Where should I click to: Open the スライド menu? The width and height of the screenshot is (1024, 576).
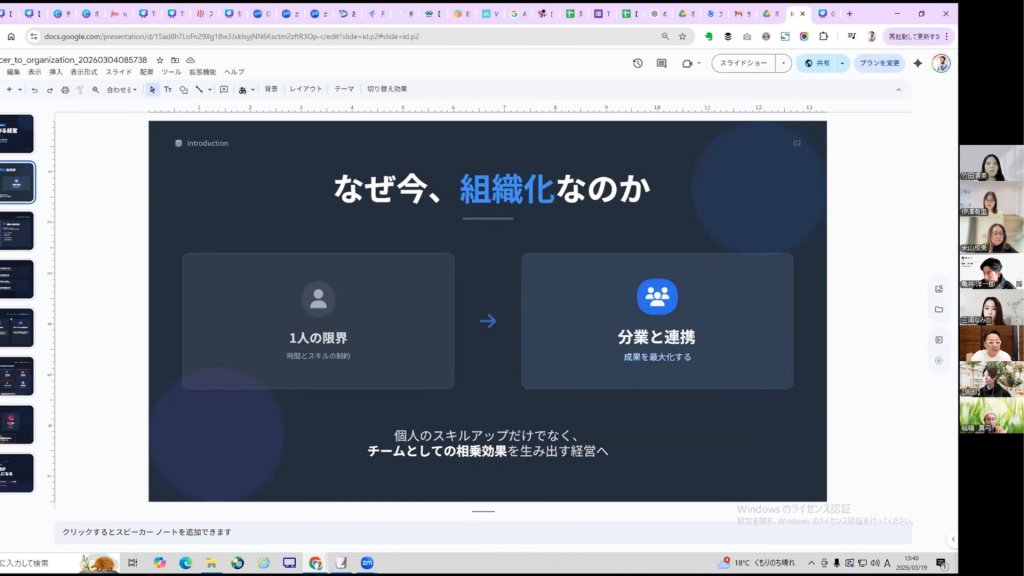pos(118,72)
